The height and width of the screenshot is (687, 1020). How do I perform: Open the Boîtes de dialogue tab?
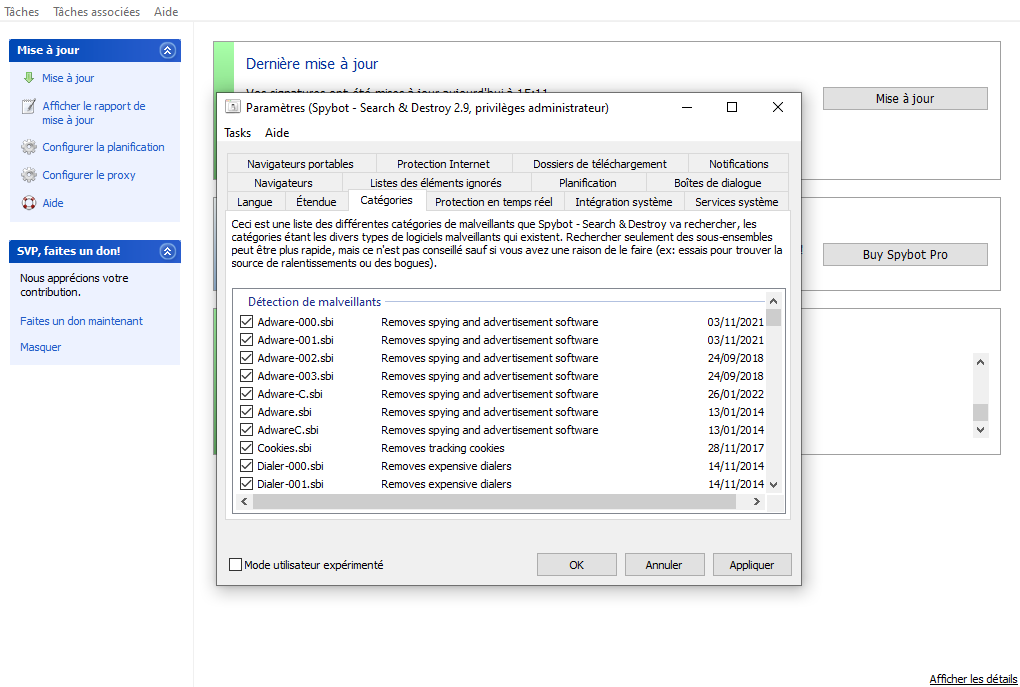click(x=718, y=183)
